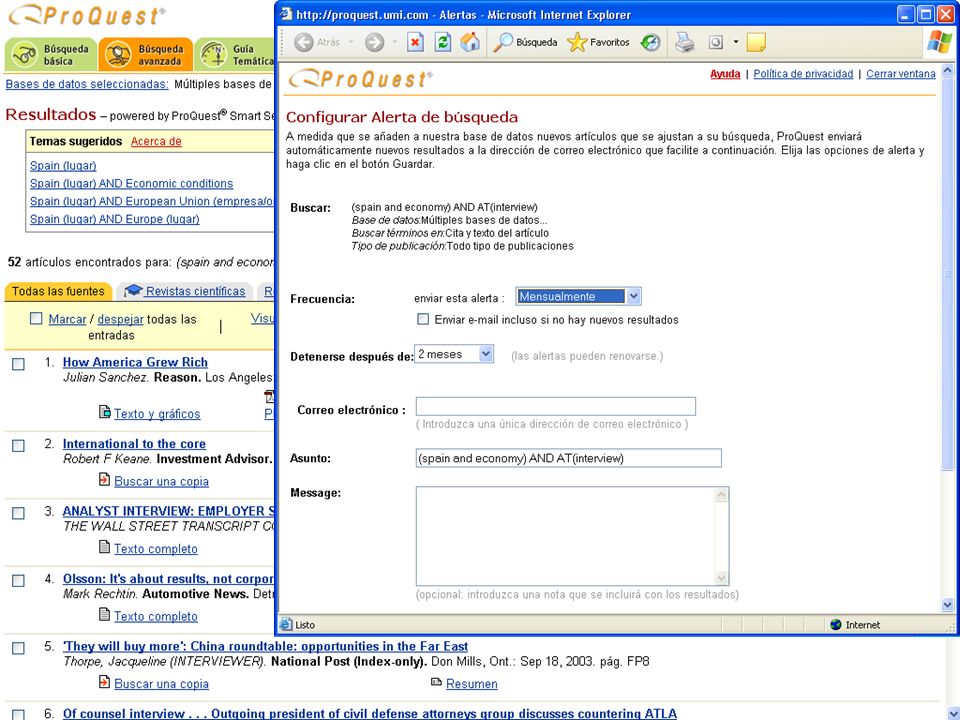Open article "'They will buy more': China roundtable"
960x720 pixels.
click(265, 646)
